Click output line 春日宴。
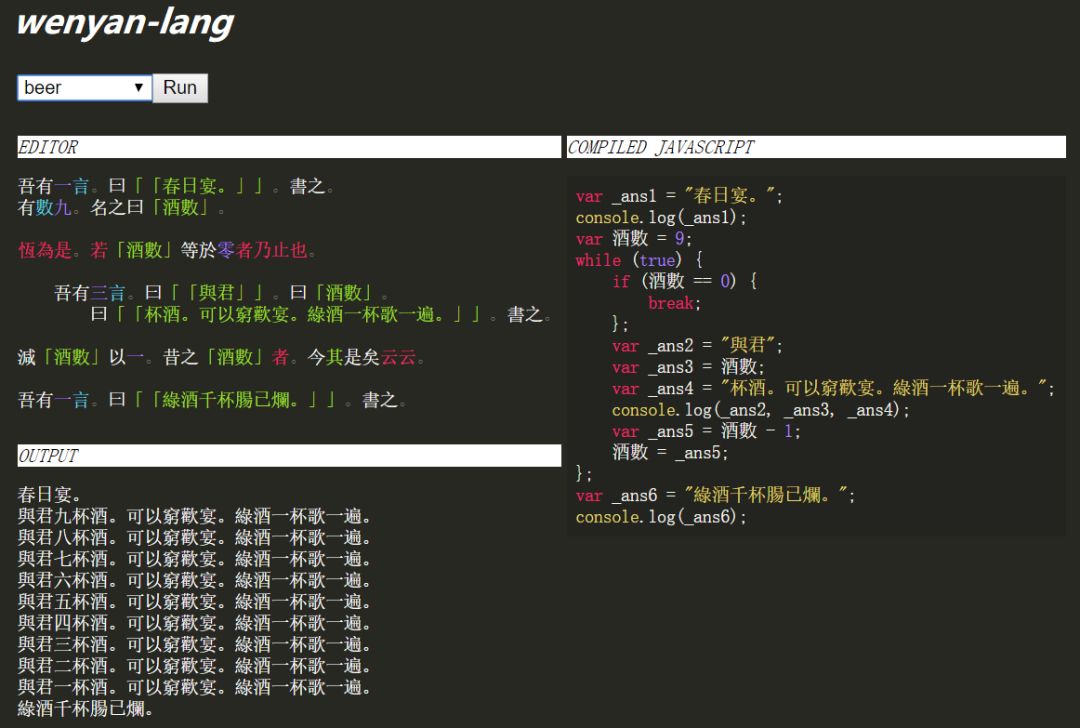The height and width of the screenshot is (728, 1080). [x=50, y=495]
